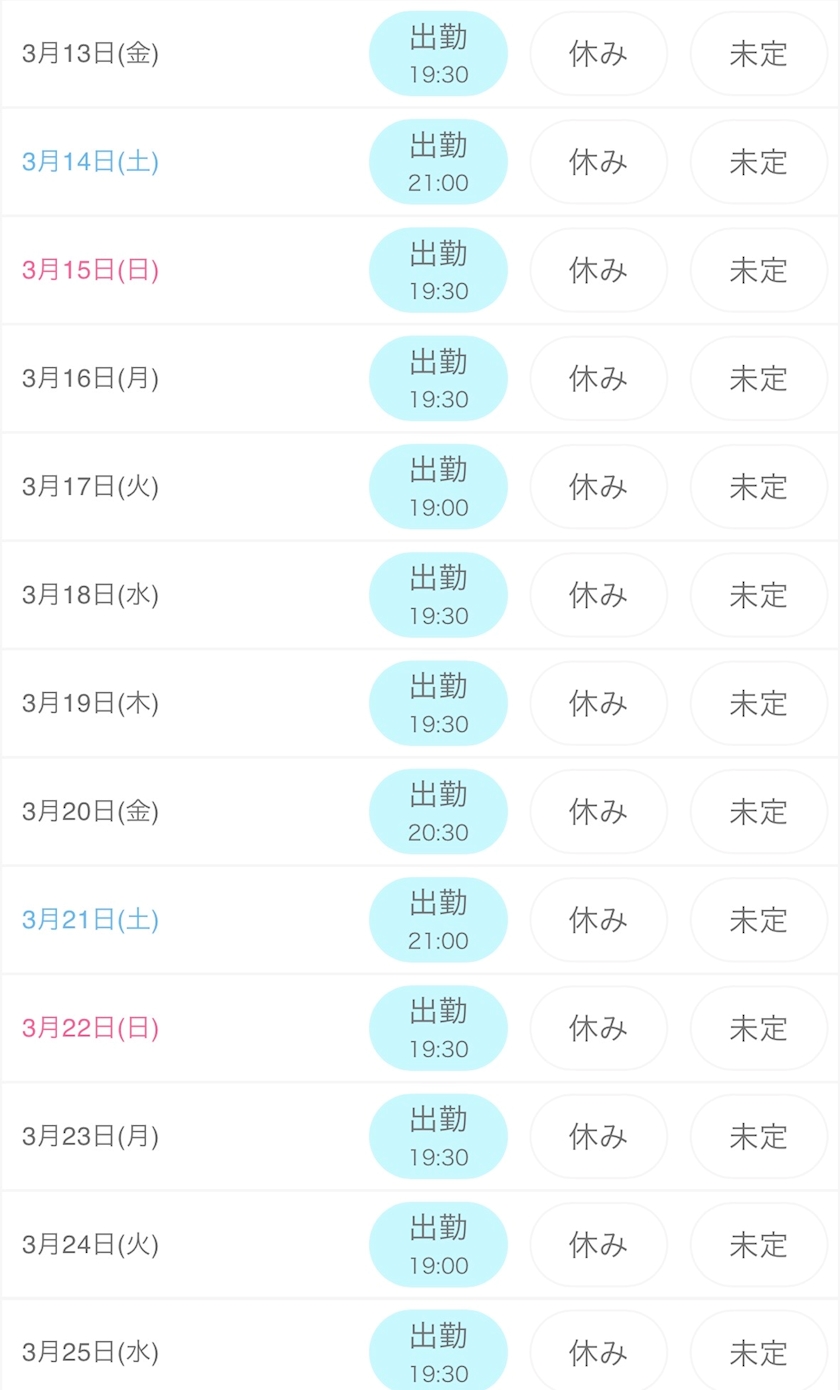
Task: Set 3月14日(土) to 未定
Action: (x=759, y=162)
